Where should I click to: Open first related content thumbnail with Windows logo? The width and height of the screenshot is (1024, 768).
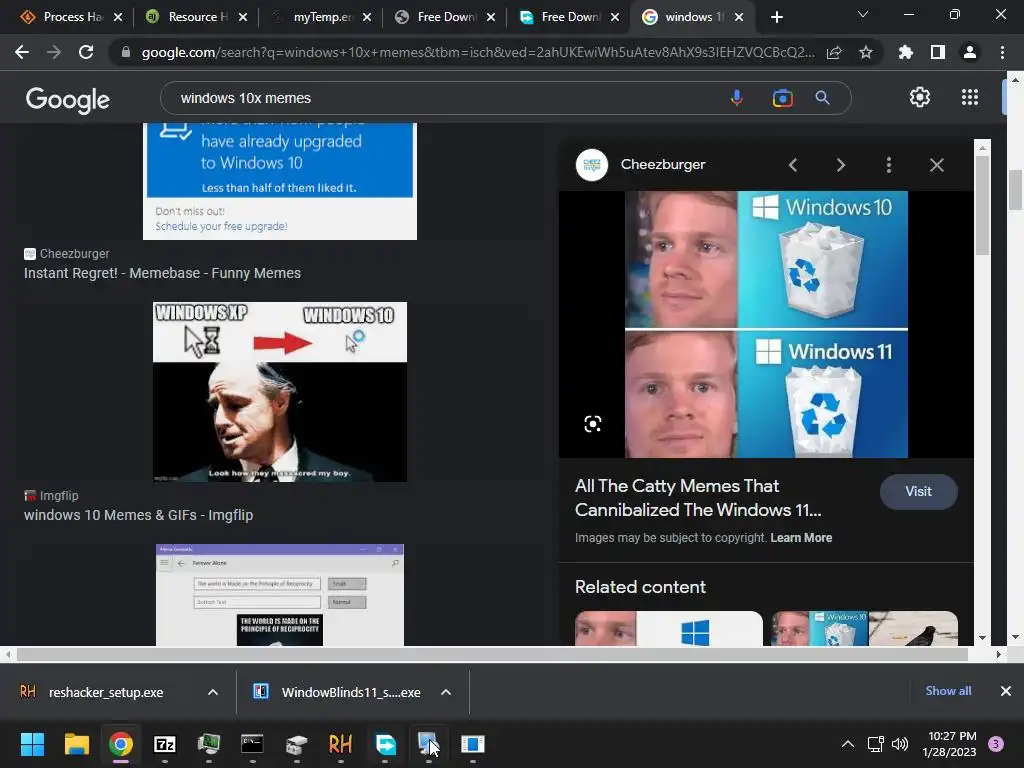(x=669, y=628)
